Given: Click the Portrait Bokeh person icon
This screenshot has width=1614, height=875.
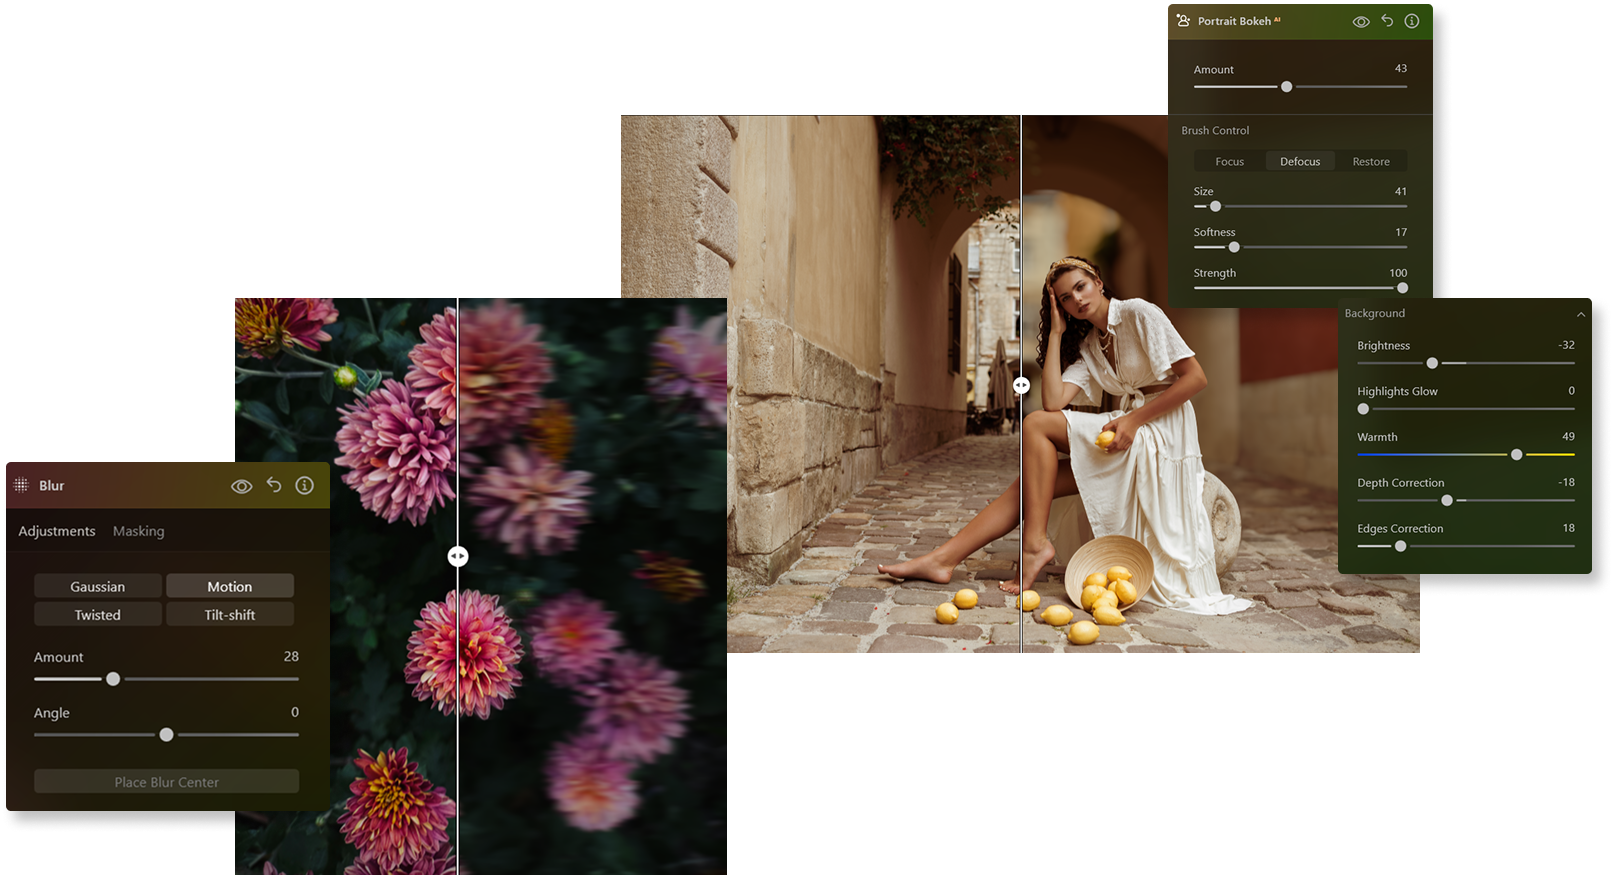Looking at the screenshot, I should [1183, 20].
